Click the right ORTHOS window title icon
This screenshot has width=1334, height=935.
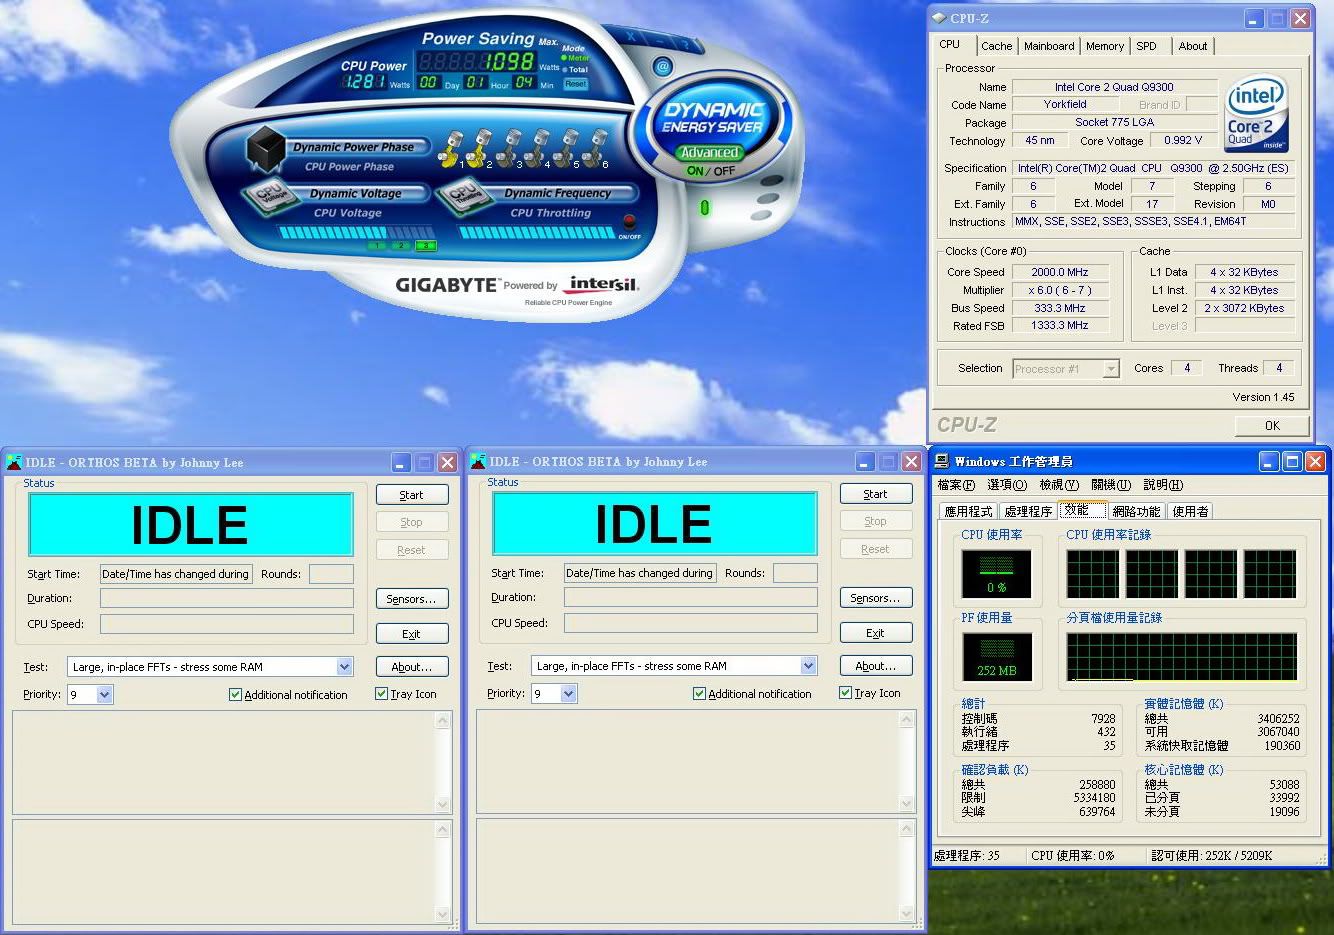[x=478, y=461]
